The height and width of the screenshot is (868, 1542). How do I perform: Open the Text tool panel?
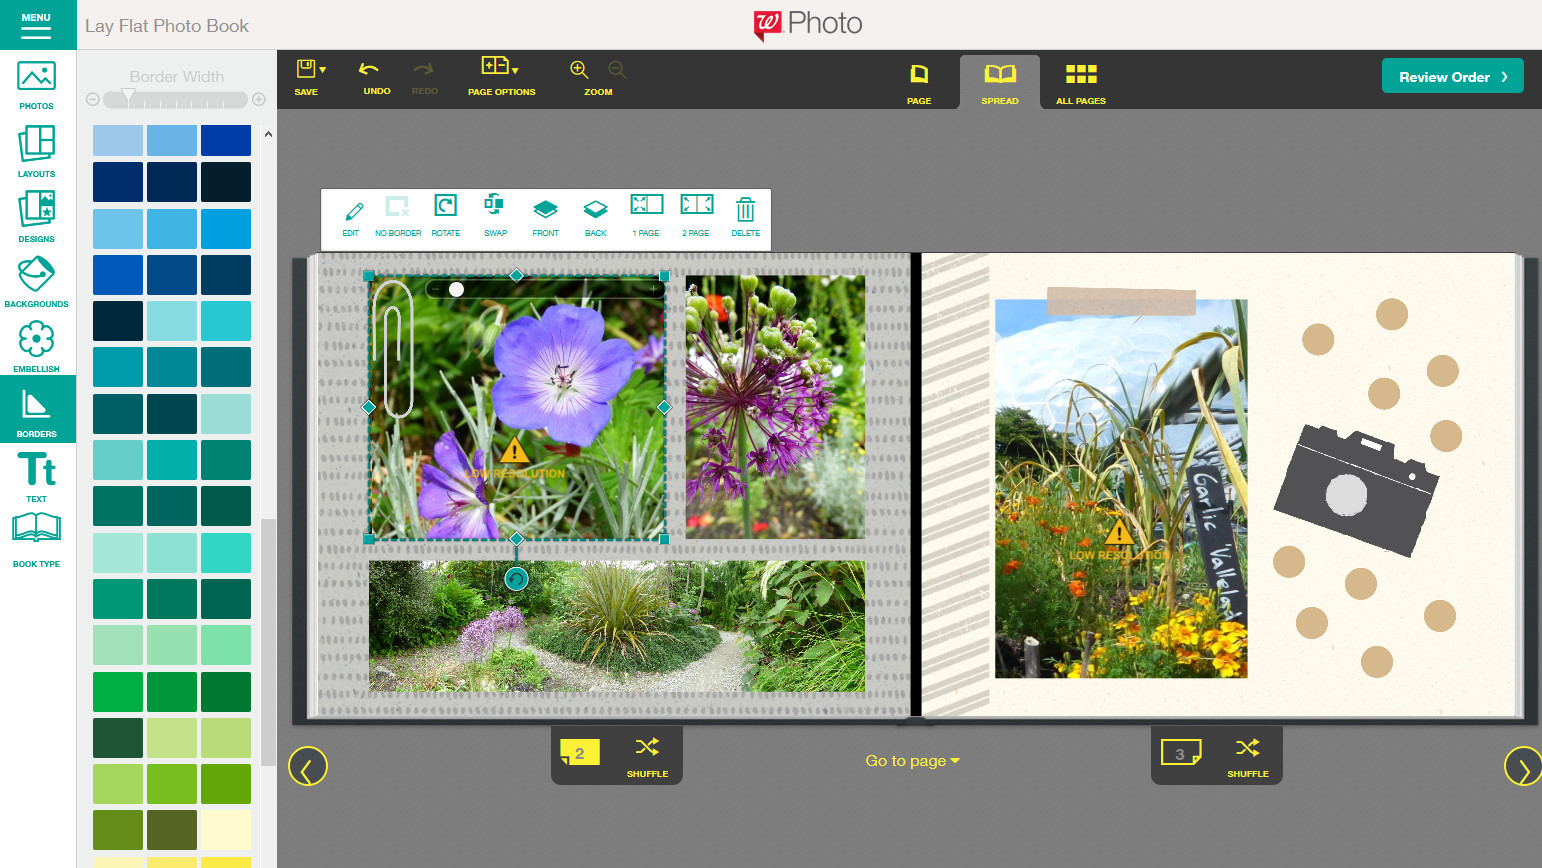tap(37, 476)
